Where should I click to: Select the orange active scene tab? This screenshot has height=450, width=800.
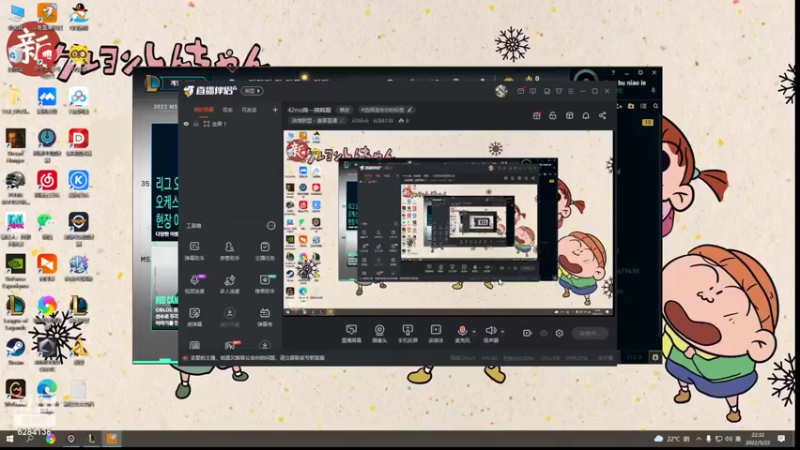click(x=204, y=110)
